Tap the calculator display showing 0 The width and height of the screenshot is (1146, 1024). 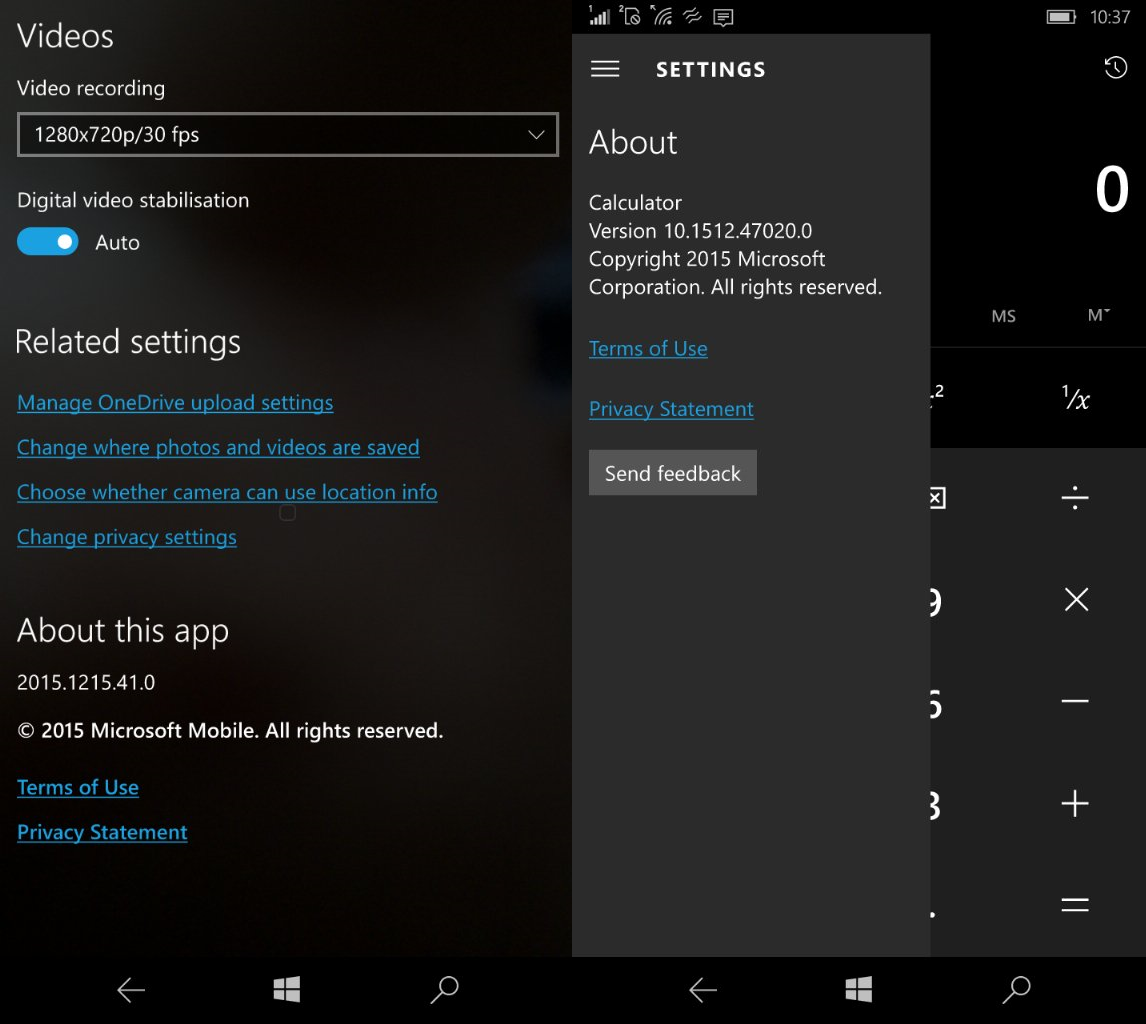[1111, 189]
